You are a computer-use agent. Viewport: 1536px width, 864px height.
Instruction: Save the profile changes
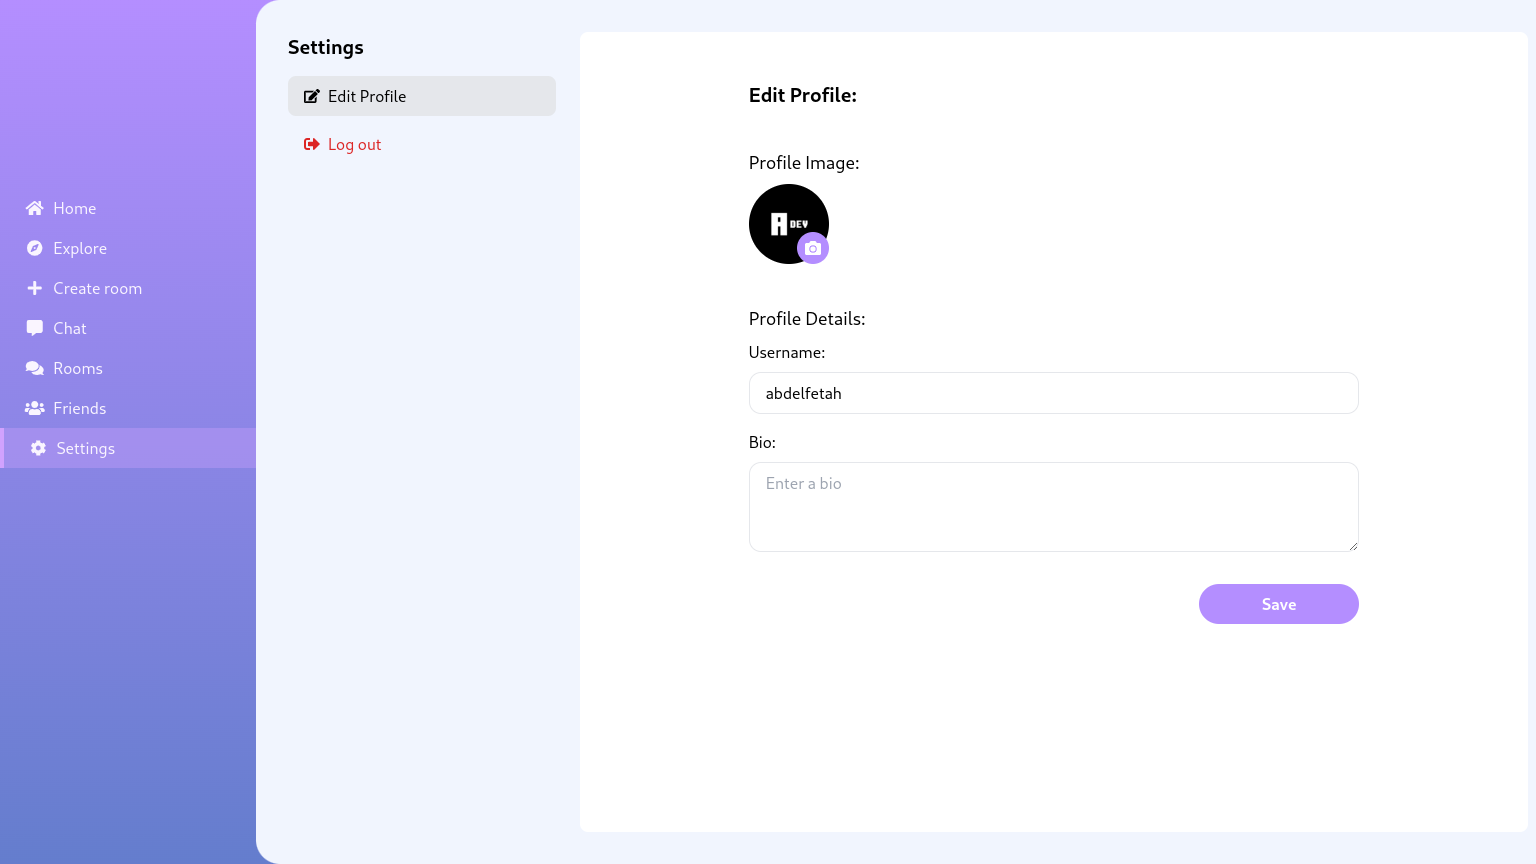(x=1279, y=604)
